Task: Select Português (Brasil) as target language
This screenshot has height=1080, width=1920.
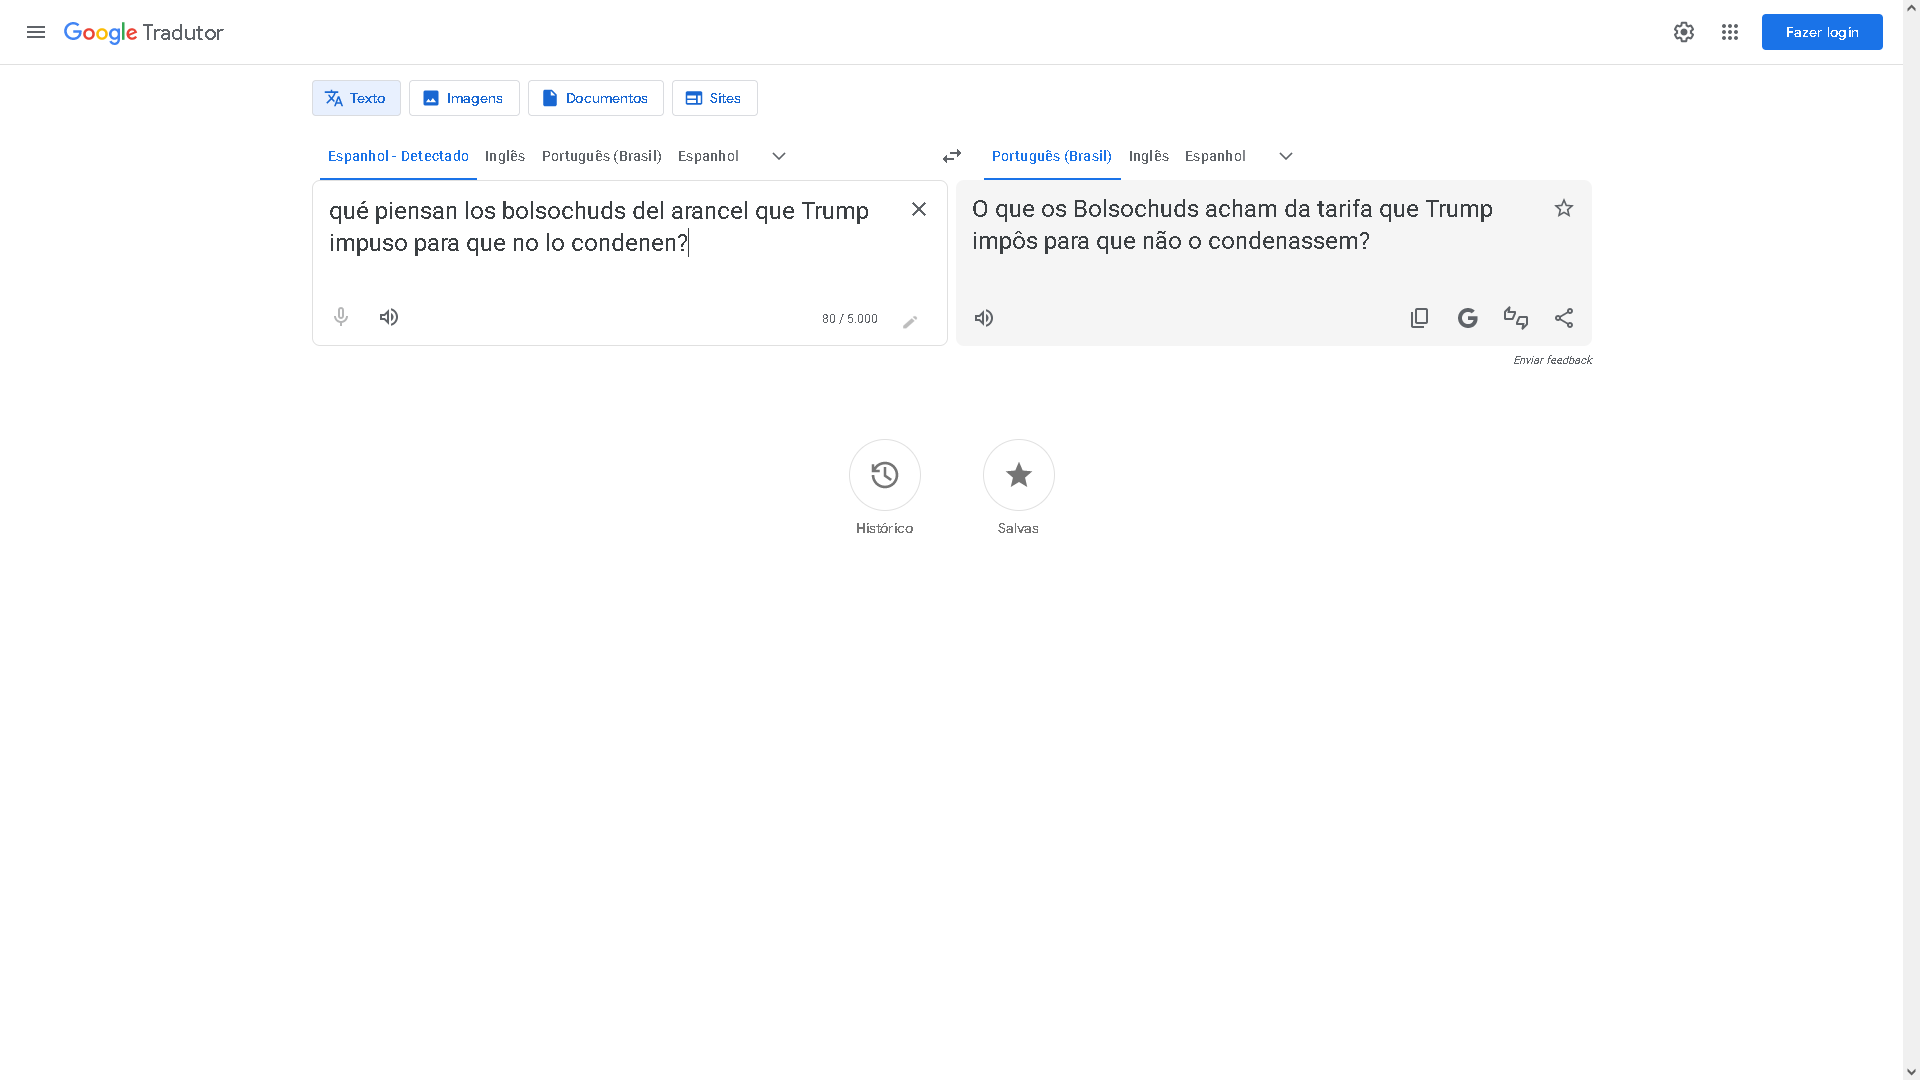Action: coord(1052,156)
